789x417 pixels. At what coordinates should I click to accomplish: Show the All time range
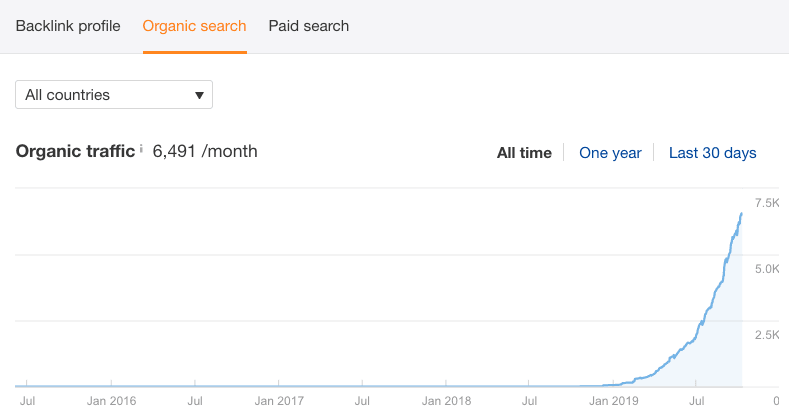click(524, 153)
